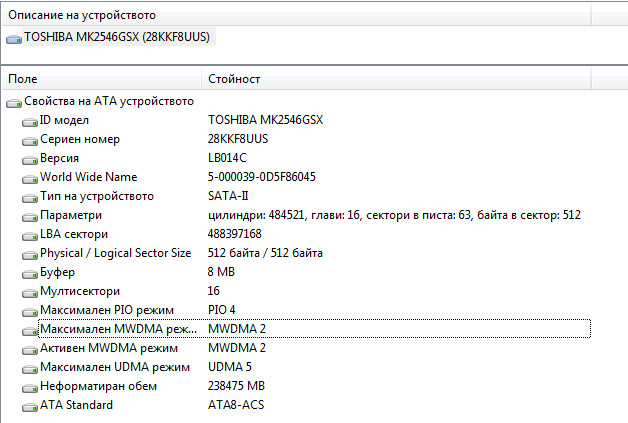Select the Активен MWDMA режим row
The height and width of the screenshot is (423, 628).
(108, 348)
